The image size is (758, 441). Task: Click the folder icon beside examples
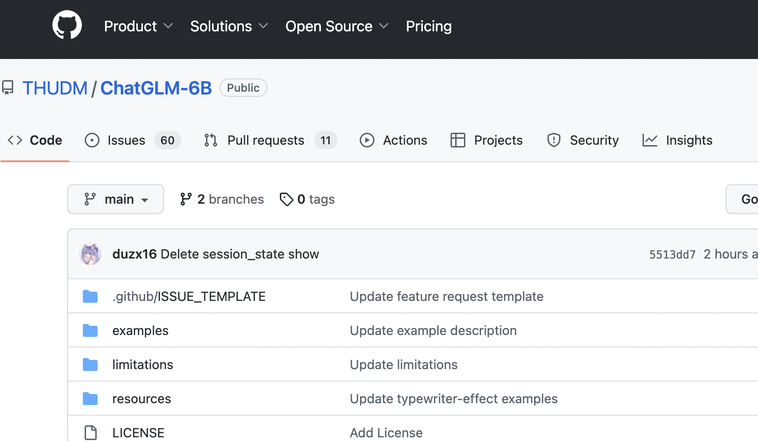(x=91, y=330)
